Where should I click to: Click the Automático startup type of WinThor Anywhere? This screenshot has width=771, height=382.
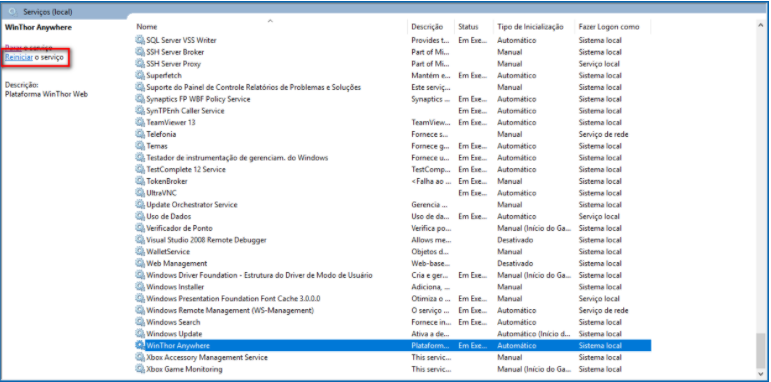tap(517, 346)
